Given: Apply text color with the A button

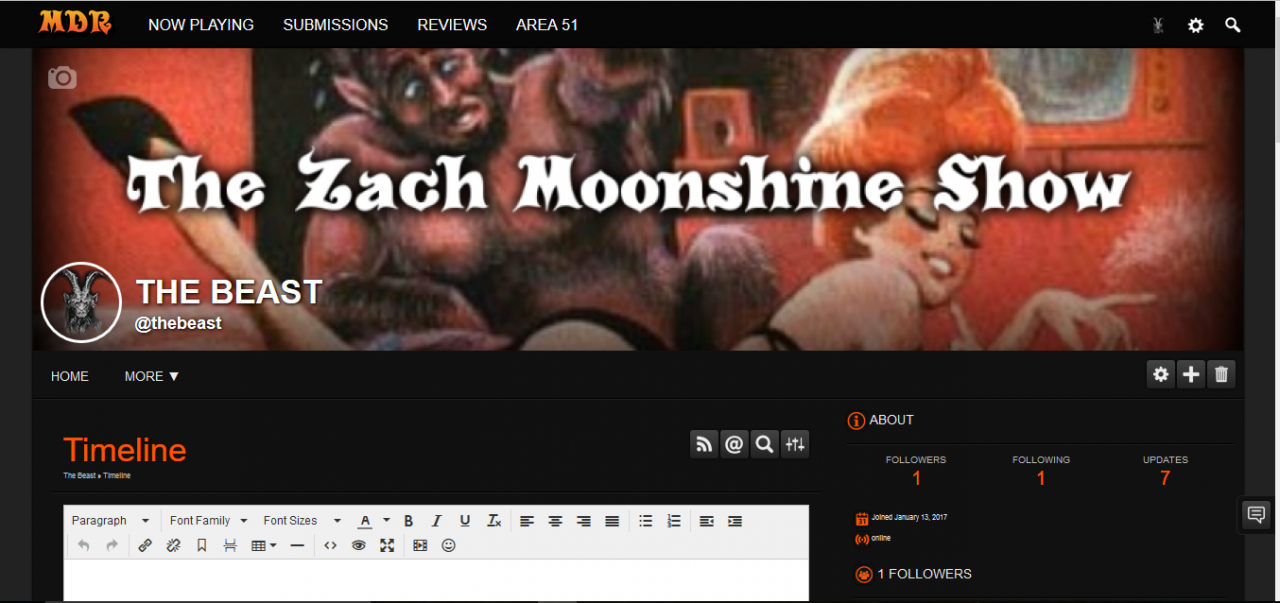Looking at the screenshot, I should [x=365, y=521].
